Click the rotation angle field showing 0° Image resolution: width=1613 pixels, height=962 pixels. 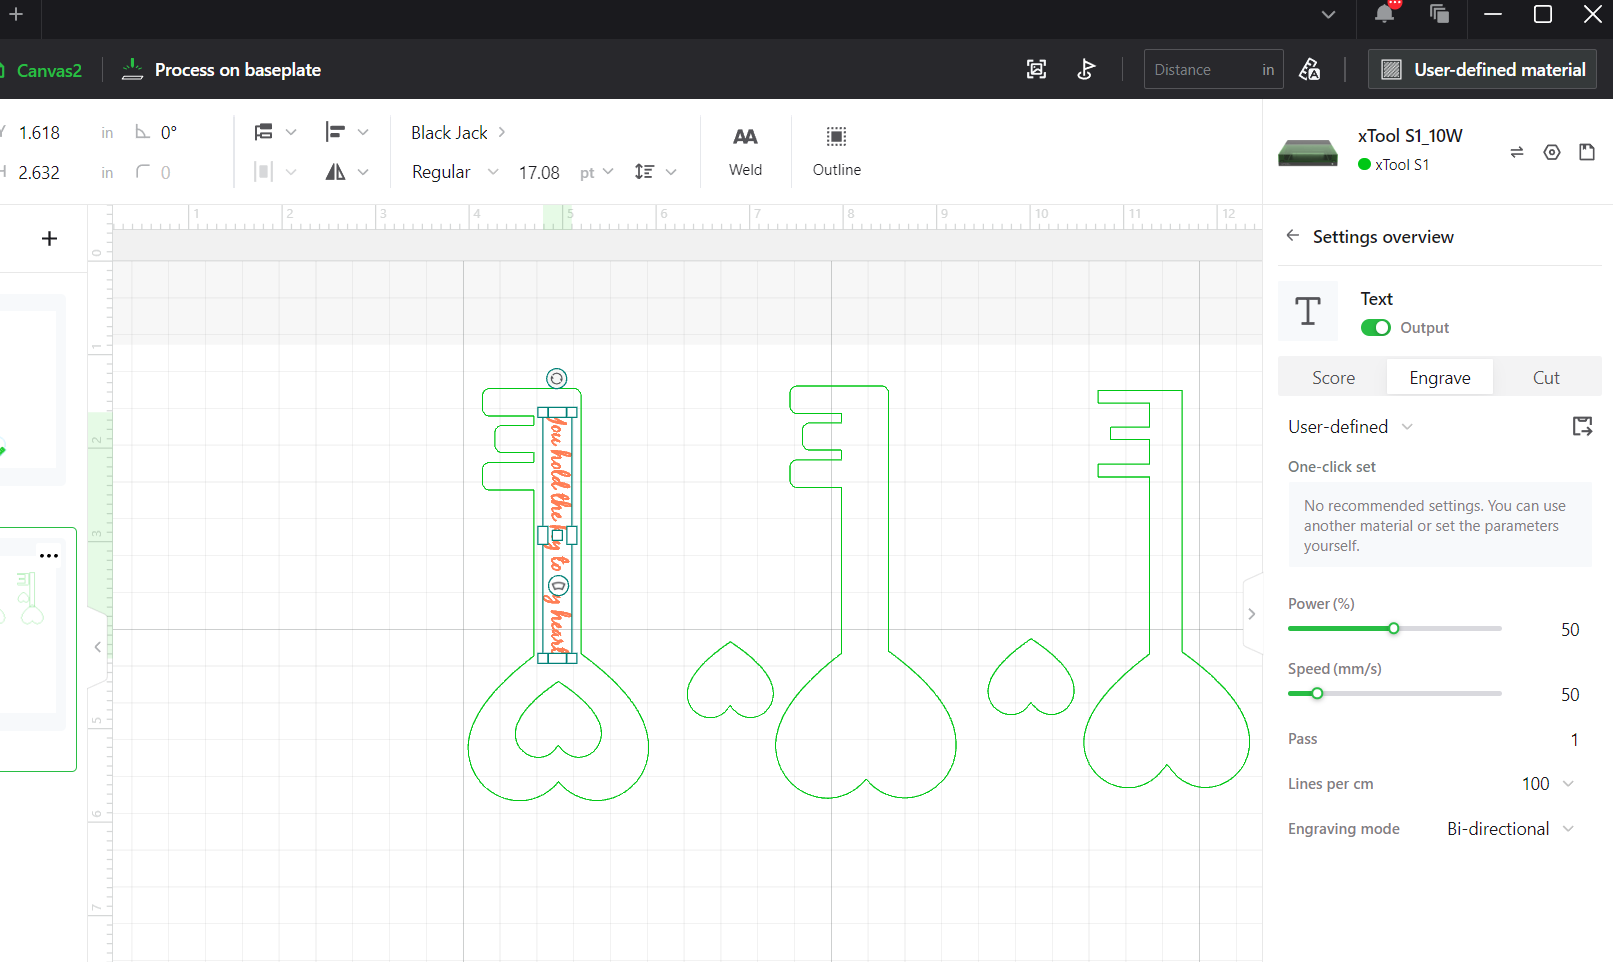pyautogui.click(x=170, y=132)
